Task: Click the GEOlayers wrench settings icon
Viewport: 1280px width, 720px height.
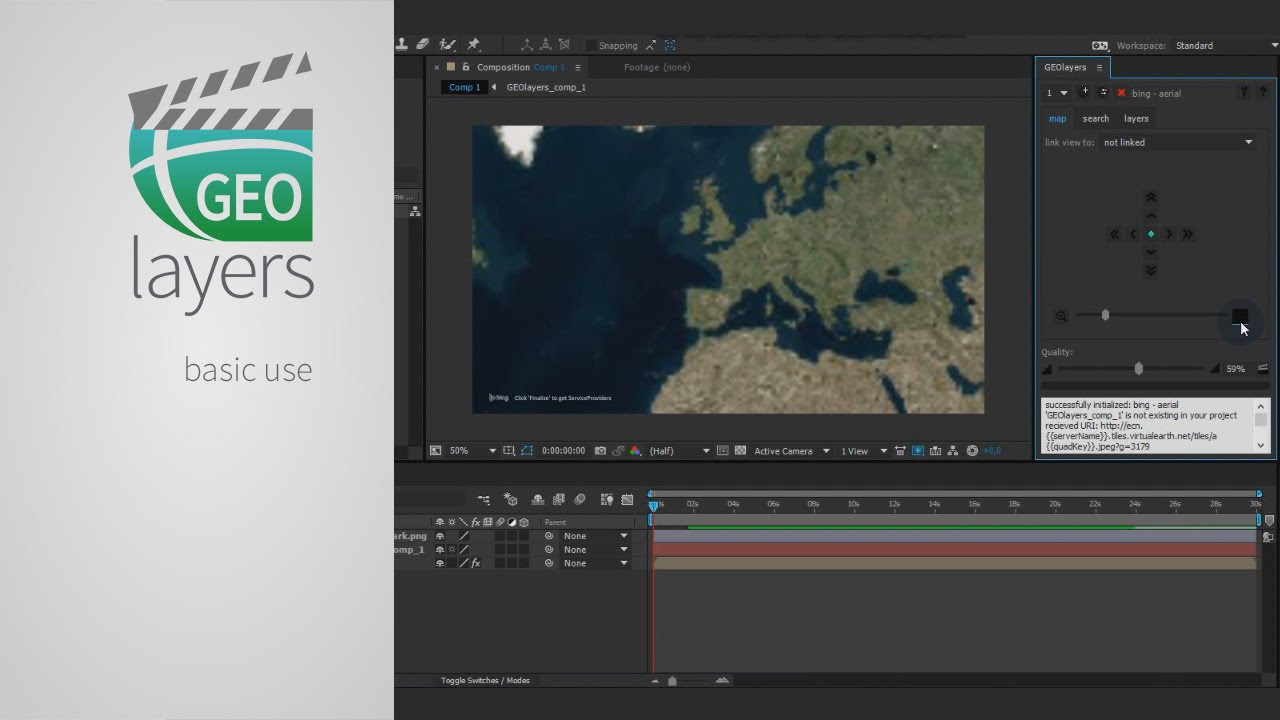Action: tap(1244, 93)
